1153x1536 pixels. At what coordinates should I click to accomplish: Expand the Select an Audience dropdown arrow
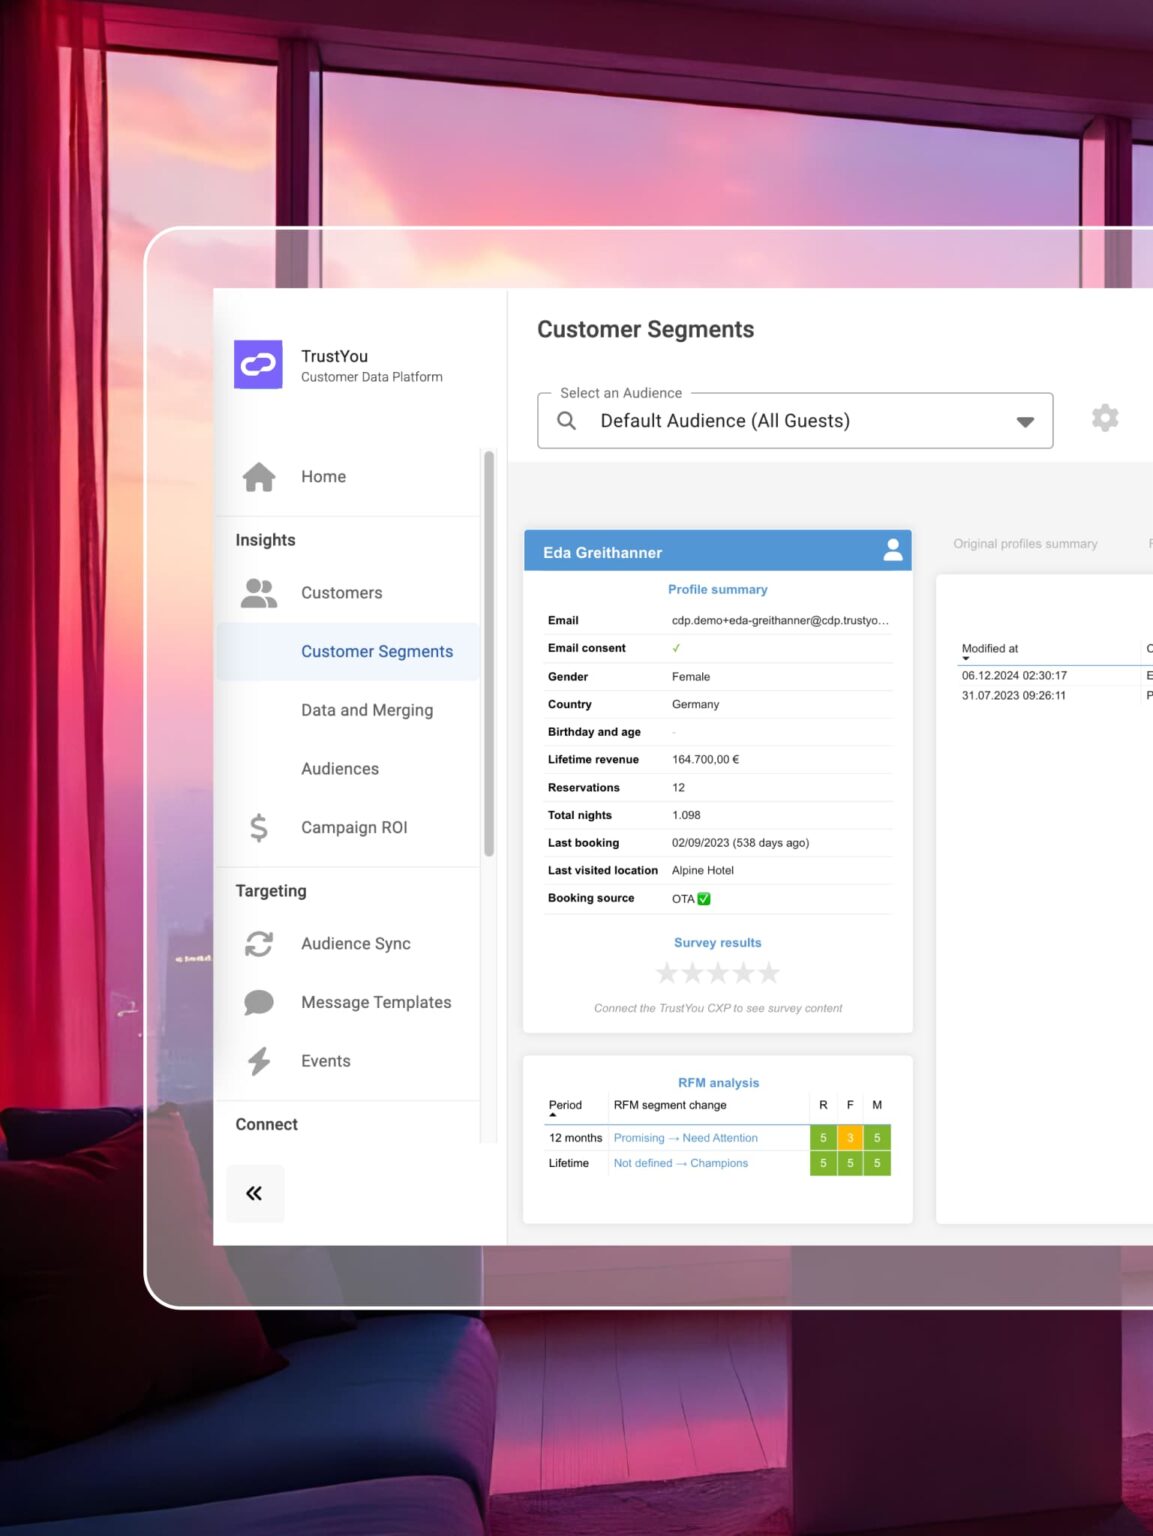click(x=1024, y=422)
